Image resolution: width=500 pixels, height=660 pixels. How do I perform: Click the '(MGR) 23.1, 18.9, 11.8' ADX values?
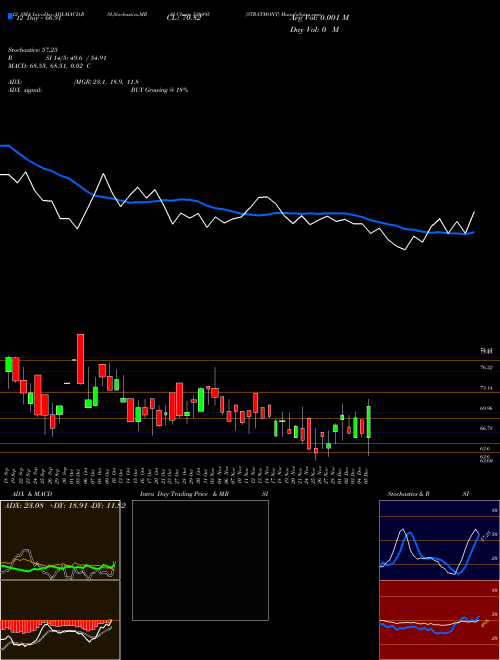[106, 82]
